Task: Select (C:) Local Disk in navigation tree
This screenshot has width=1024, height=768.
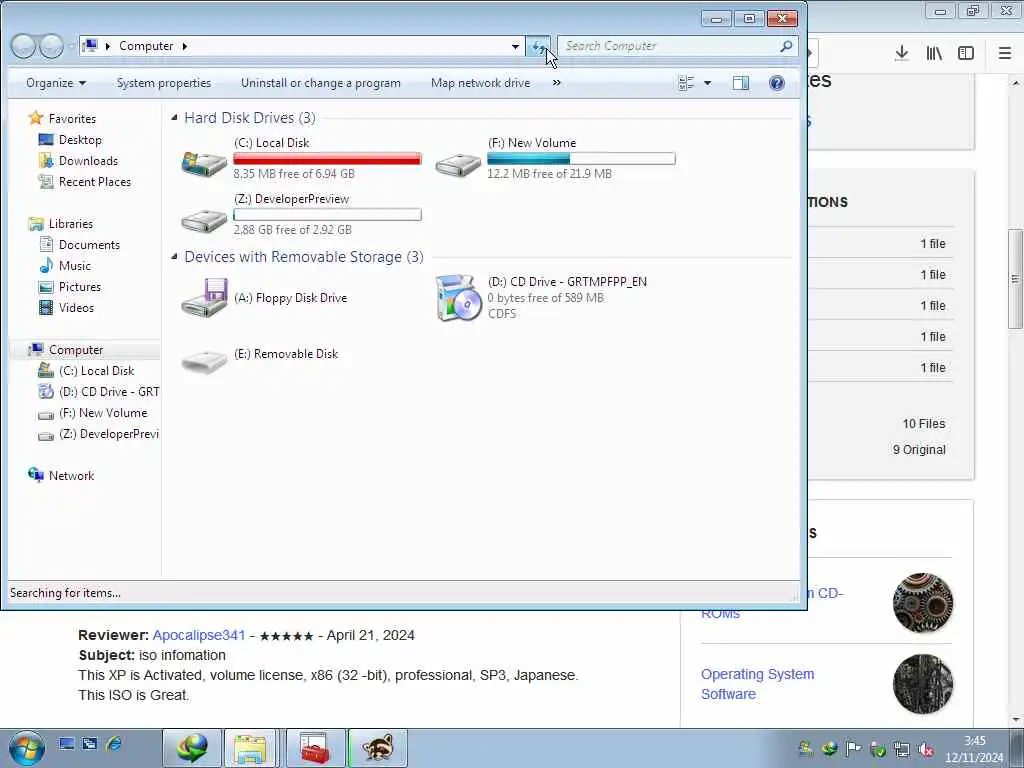Action: pyautogui.click(x=96, y=370)
